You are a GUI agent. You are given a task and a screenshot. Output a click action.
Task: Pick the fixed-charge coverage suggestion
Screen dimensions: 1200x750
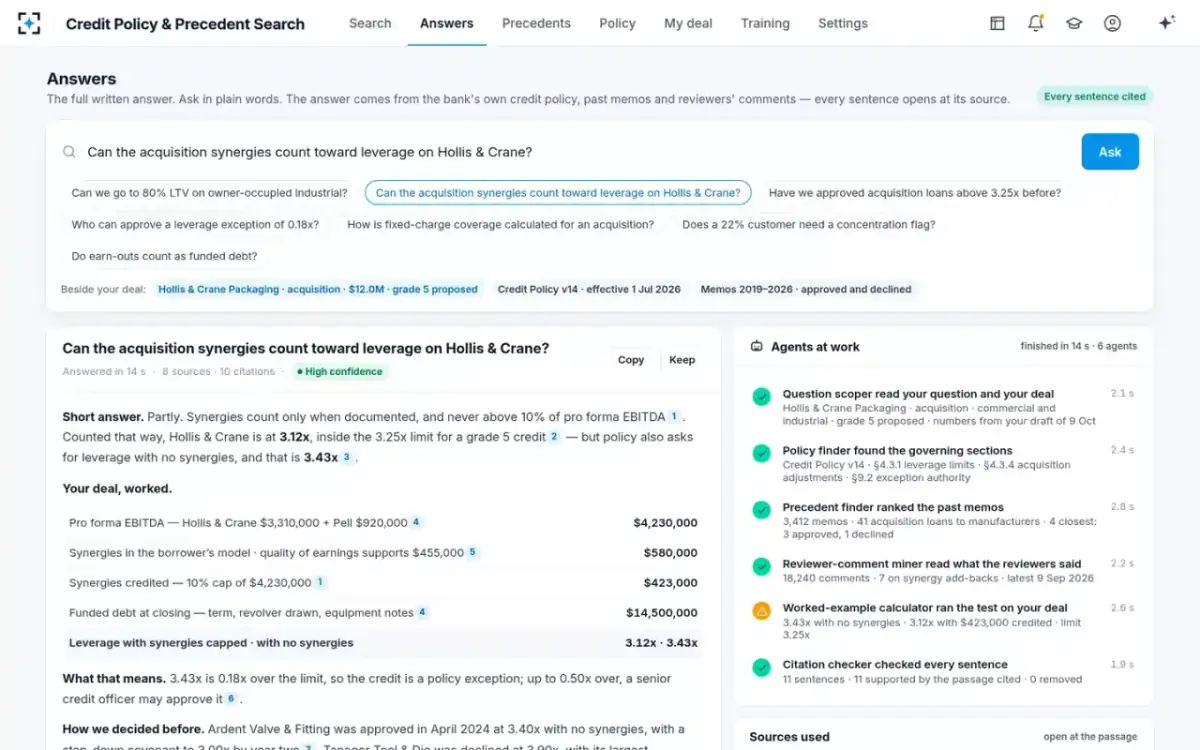(501, 225)
